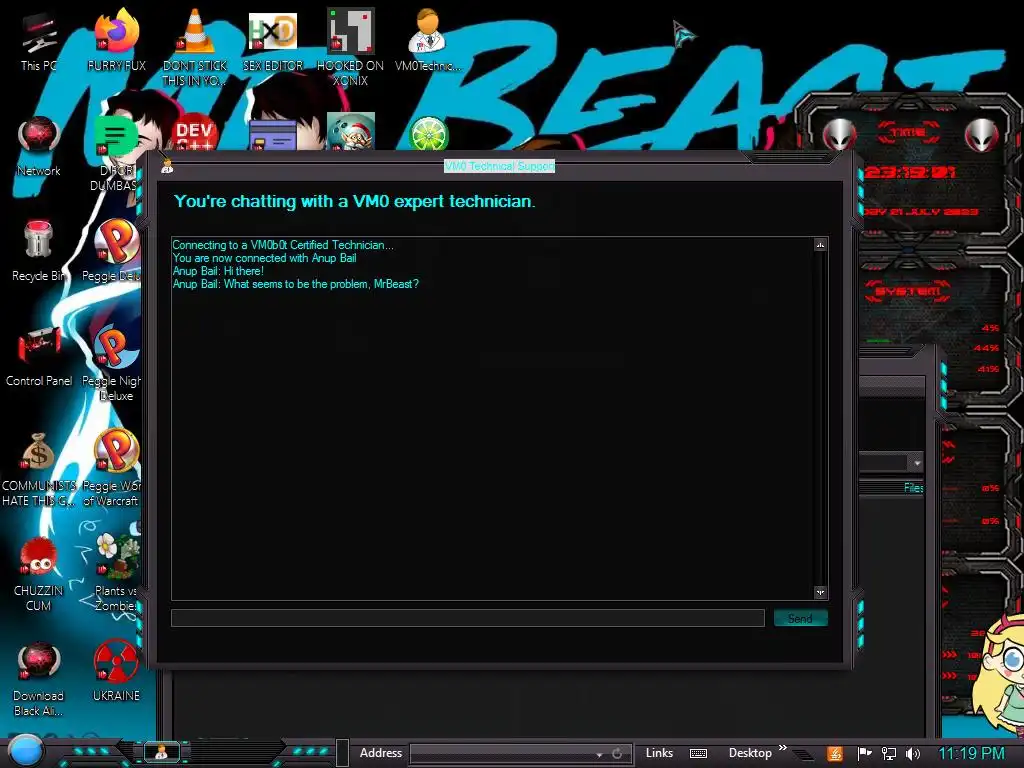Click the chat heading about VM0 expert technician
Viewport: 1024px width, 768px height.
click(x=355, y=201)
